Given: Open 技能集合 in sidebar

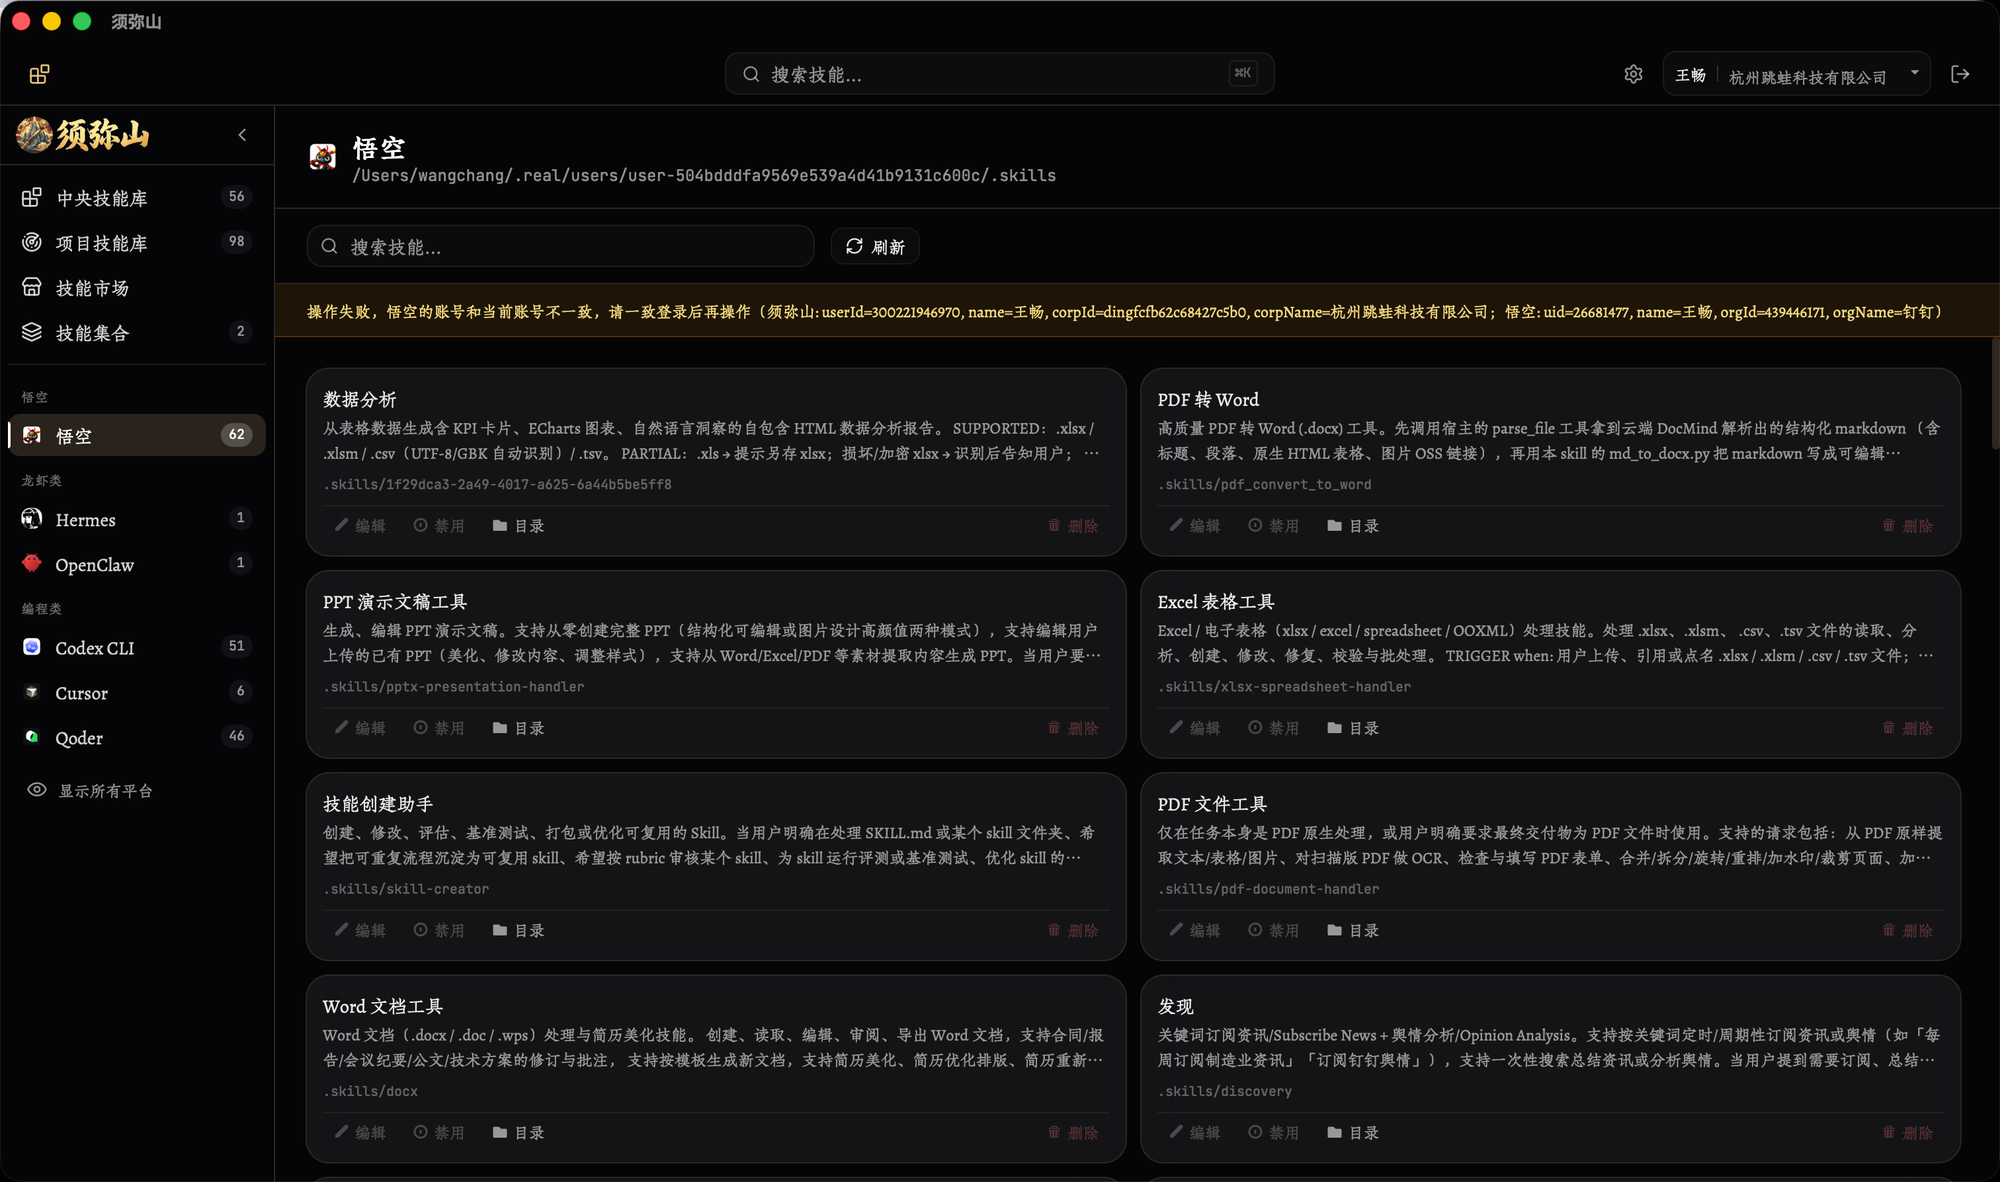Looking at the screenshot, I should [x=137, y=333].
